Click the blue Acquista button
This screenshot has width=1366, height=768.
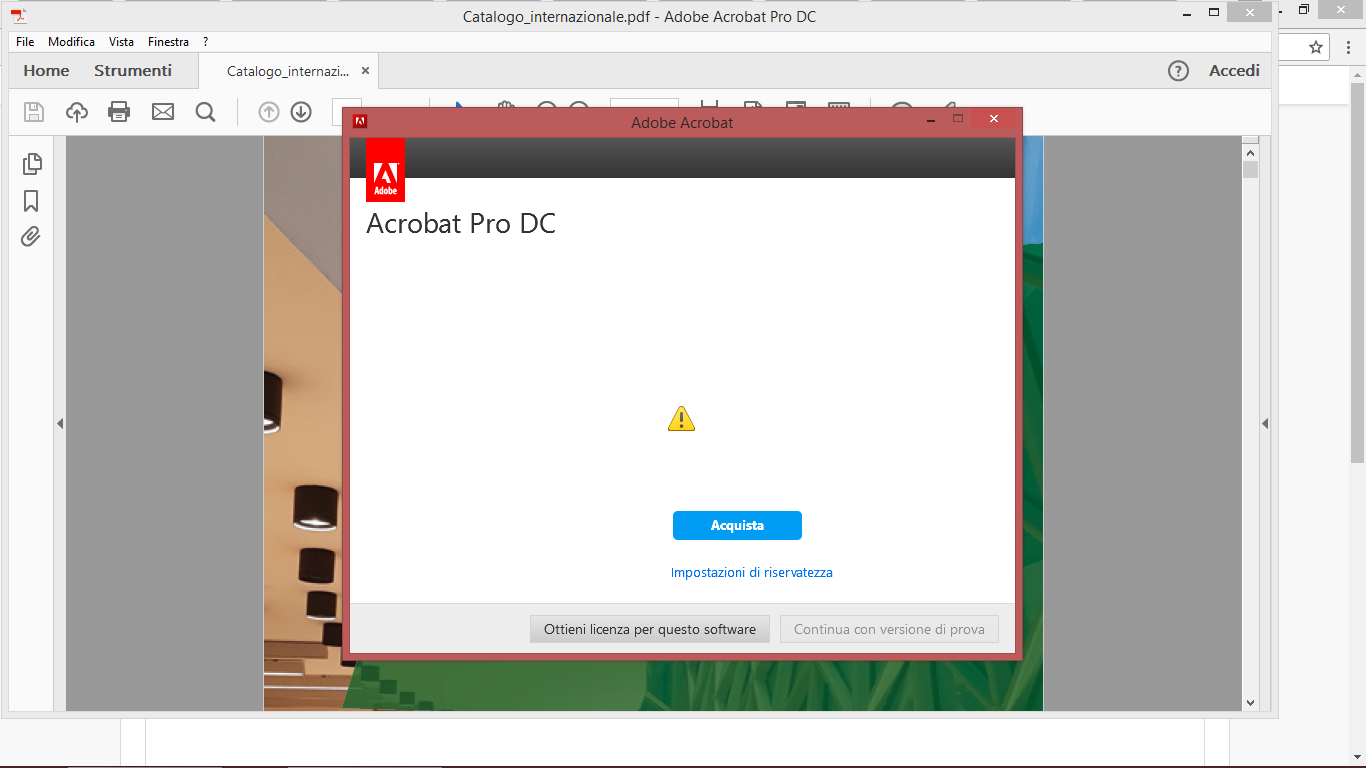point(737,525)
